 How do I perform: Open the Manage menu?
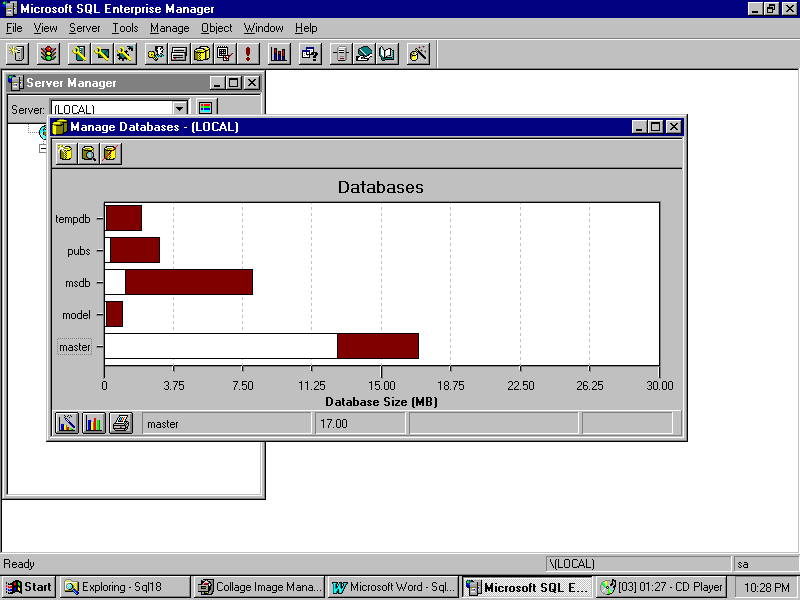(x=169, y=28)
